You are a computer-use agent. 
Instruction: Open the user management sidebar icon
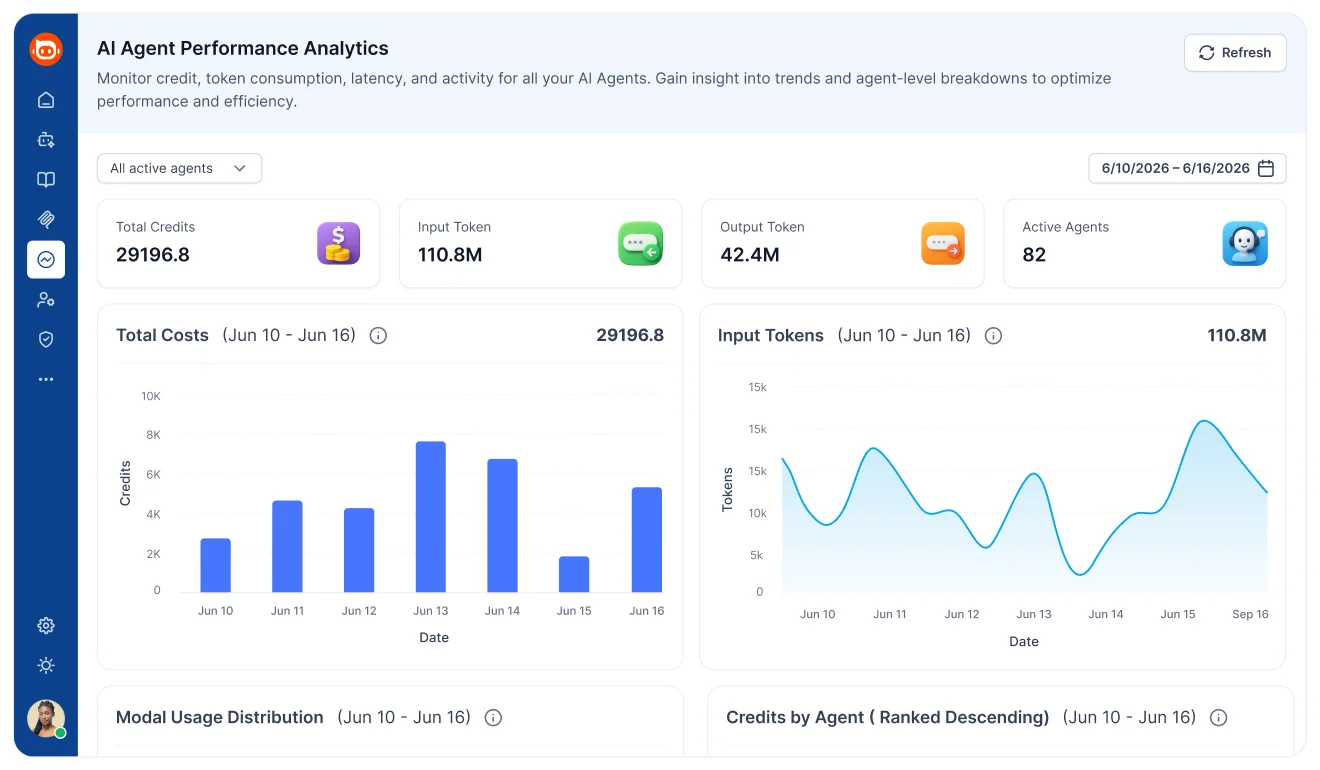pos(46,300)
